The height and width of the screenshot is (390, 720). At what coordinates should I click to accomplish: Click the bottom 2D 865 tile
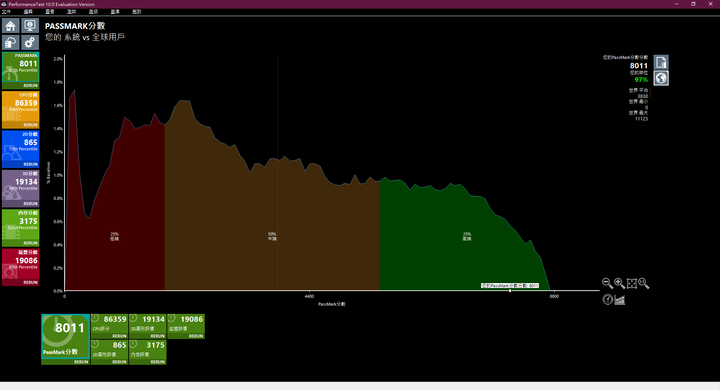109,352
